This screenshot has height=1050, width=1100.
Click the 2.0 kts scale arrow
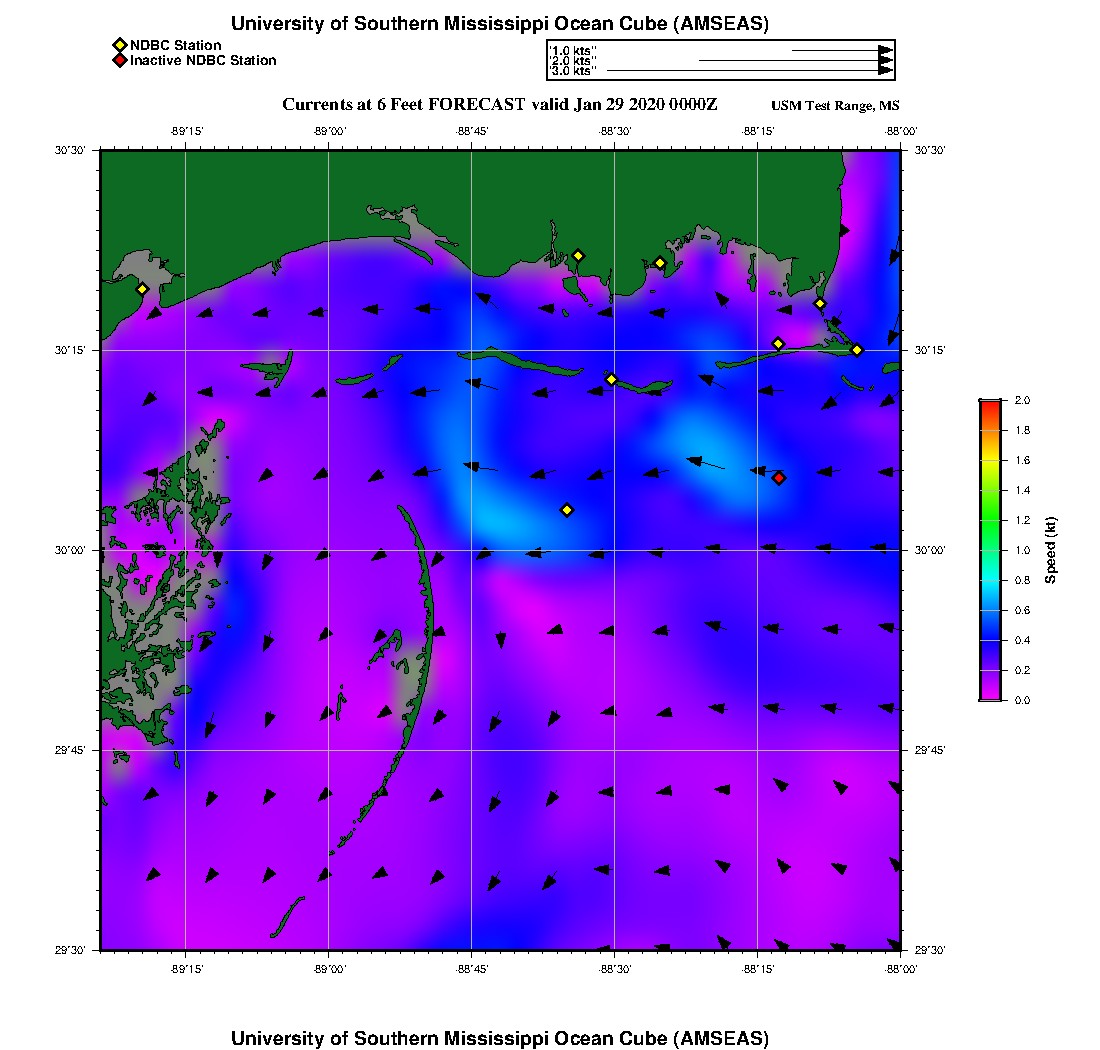pyautogui.click(x=796, y=60)
